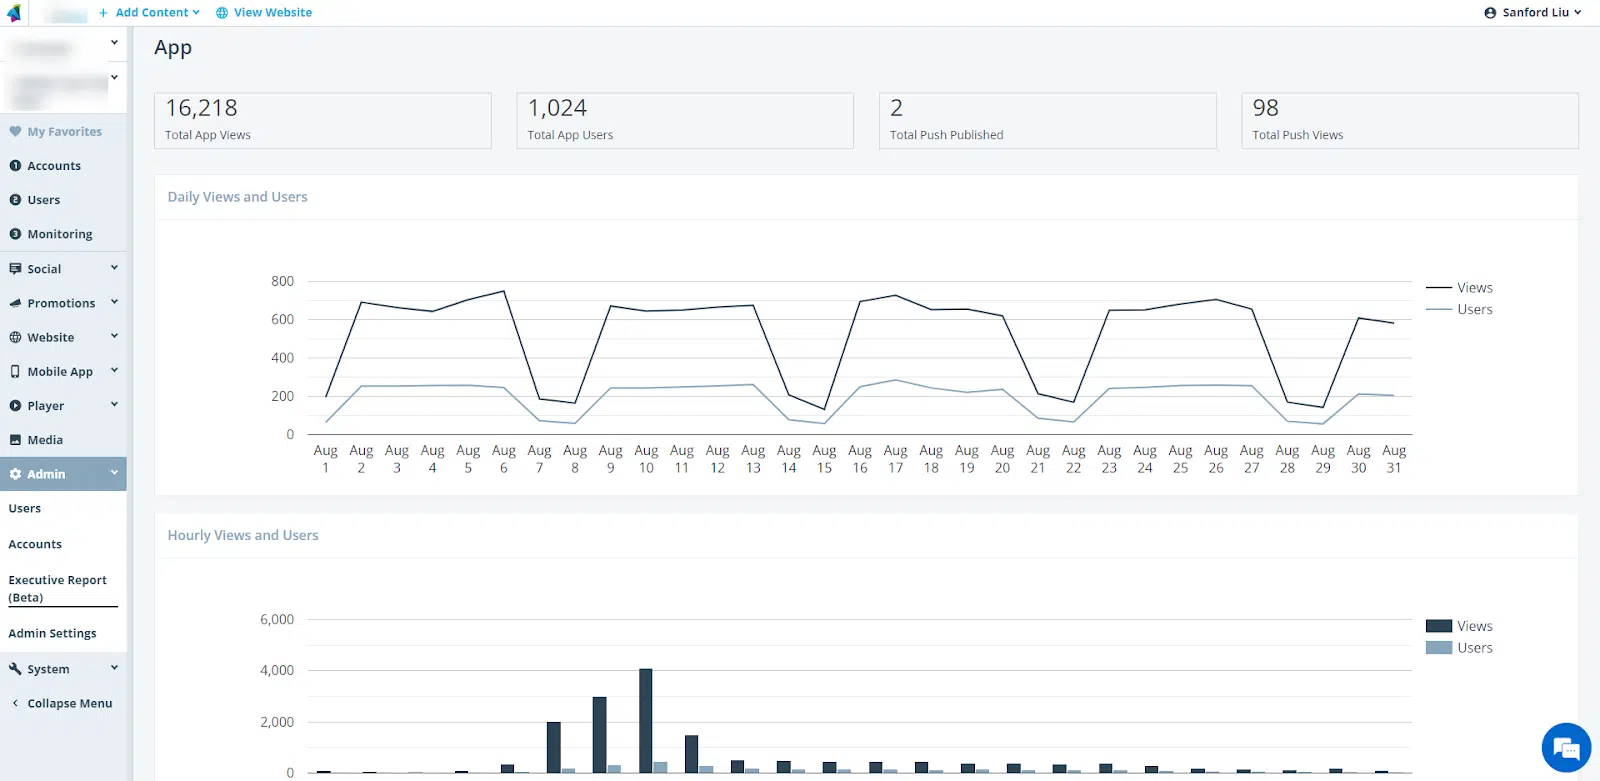
Task: Click the Mobile App phone icon
Action: point(15,372)
